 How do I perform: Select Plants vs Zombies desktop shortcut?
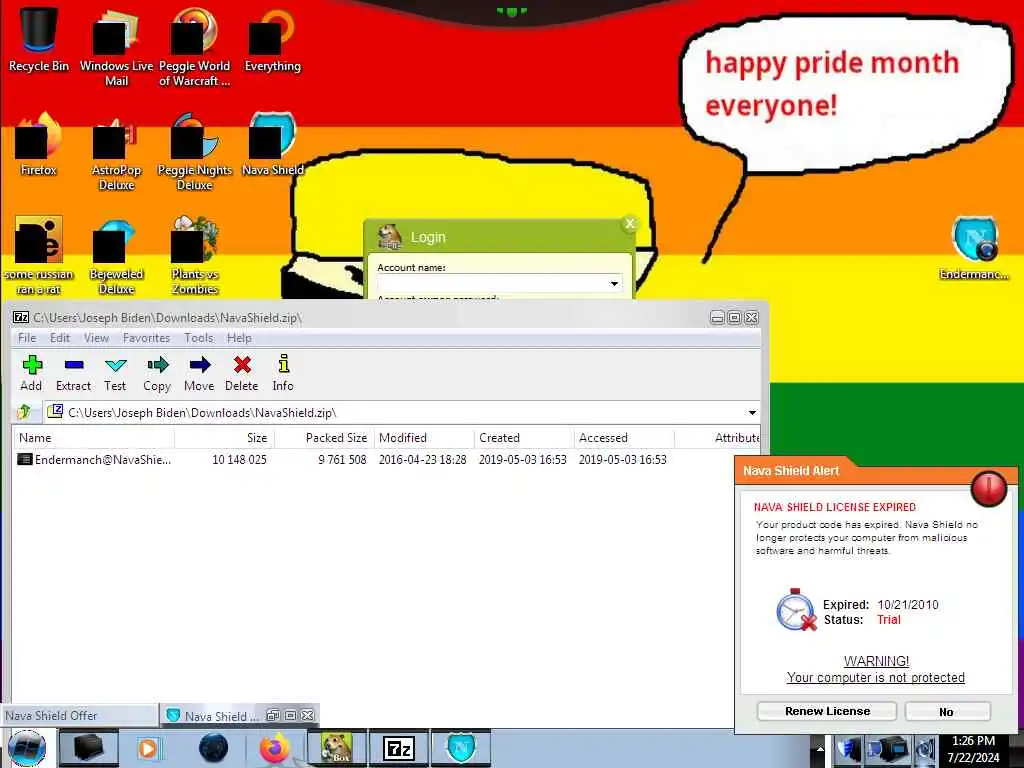point(195,255)
